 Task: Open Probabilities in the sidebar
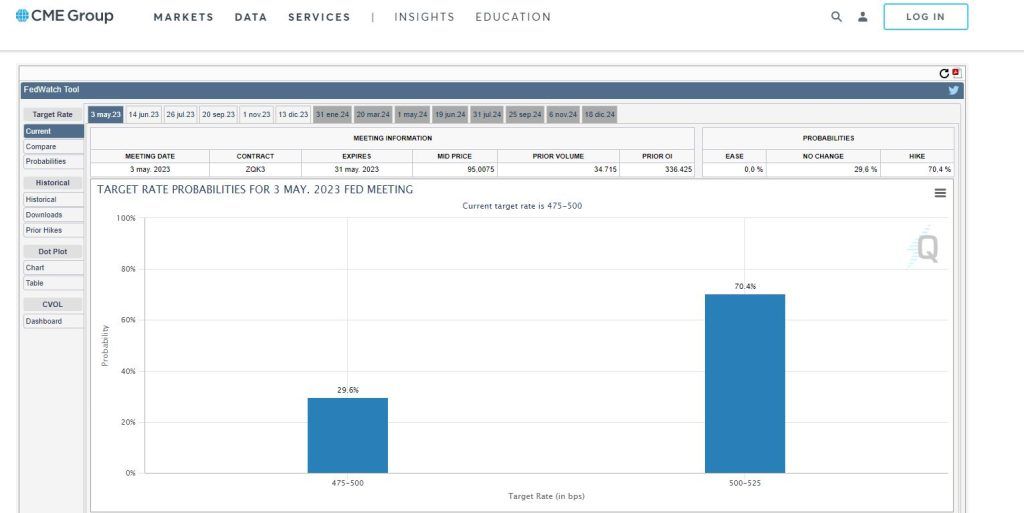pyautogui.click(x=54, y=161)
